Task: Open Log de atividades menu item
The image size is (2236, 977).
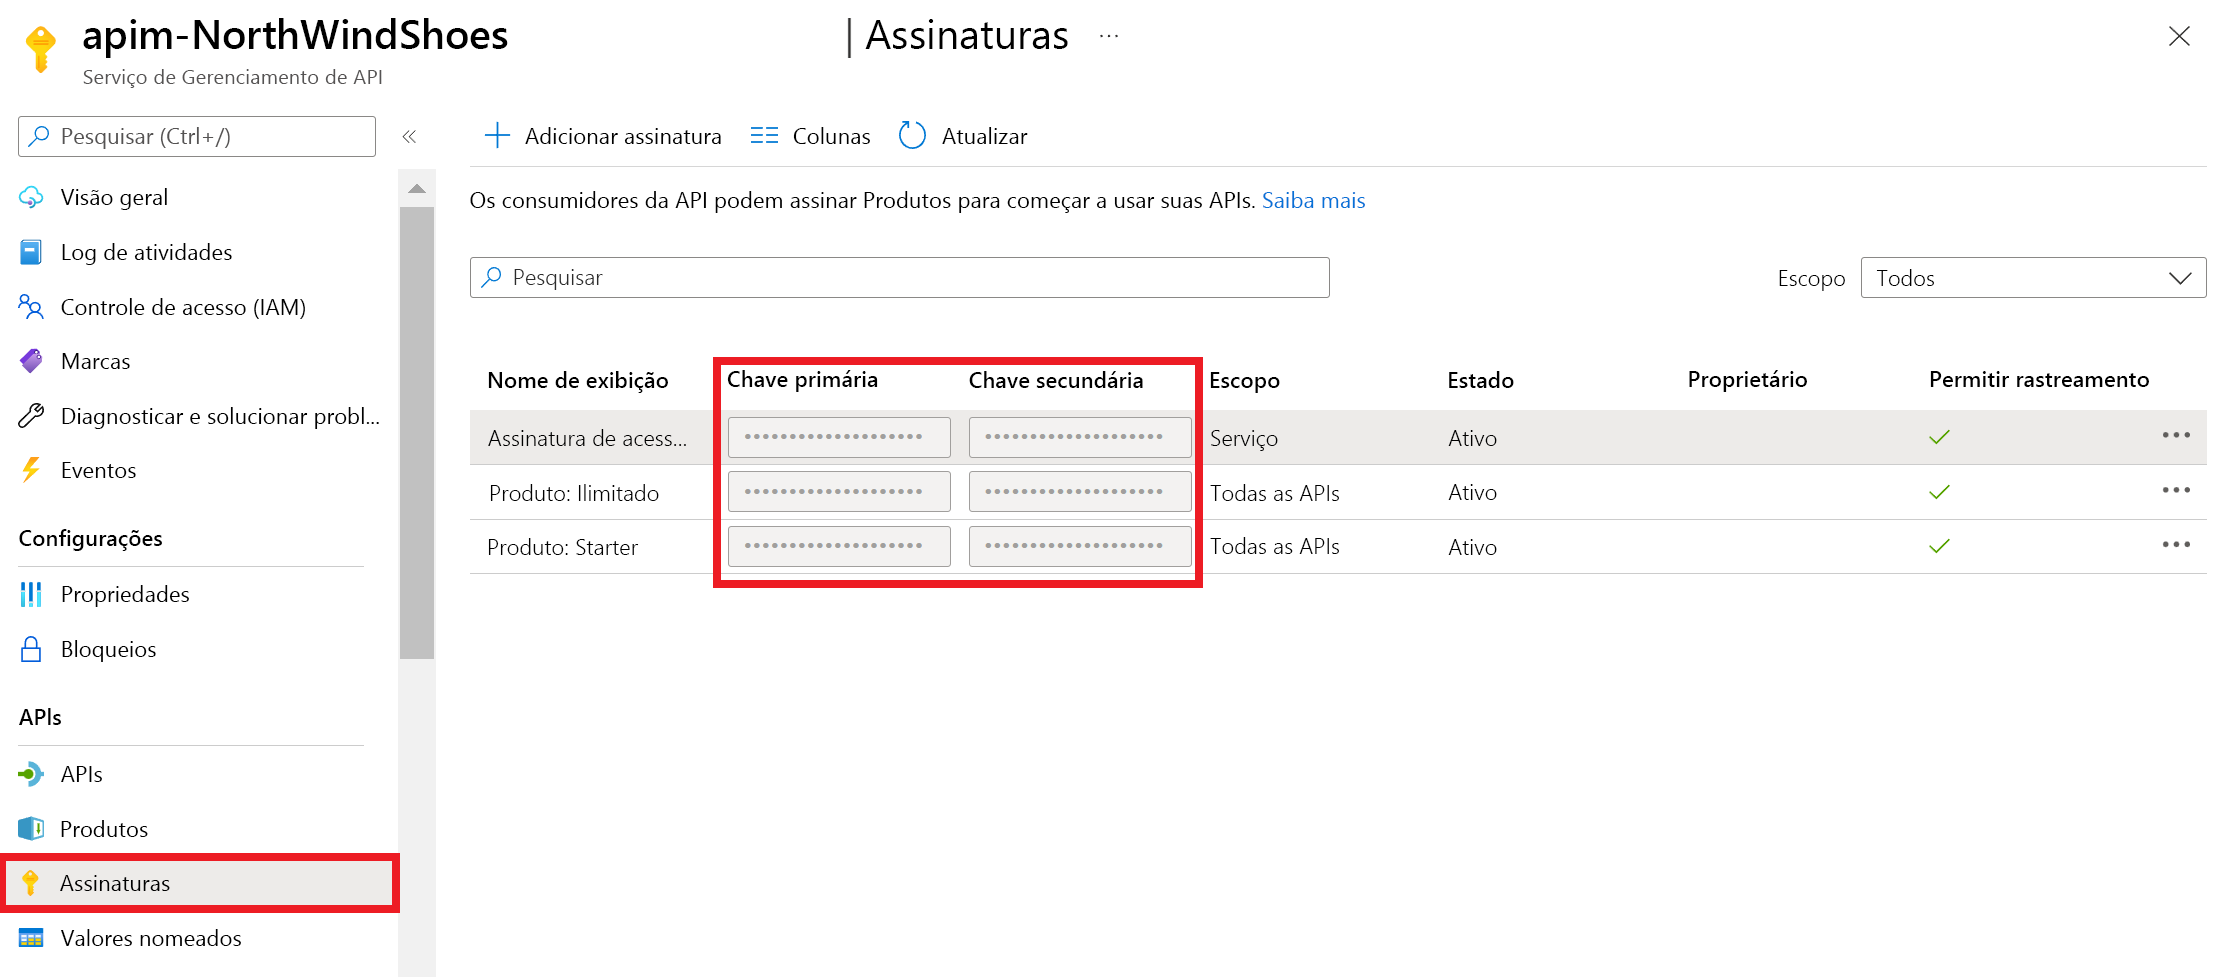Action: pyautogui.click(x=146, y=252)
